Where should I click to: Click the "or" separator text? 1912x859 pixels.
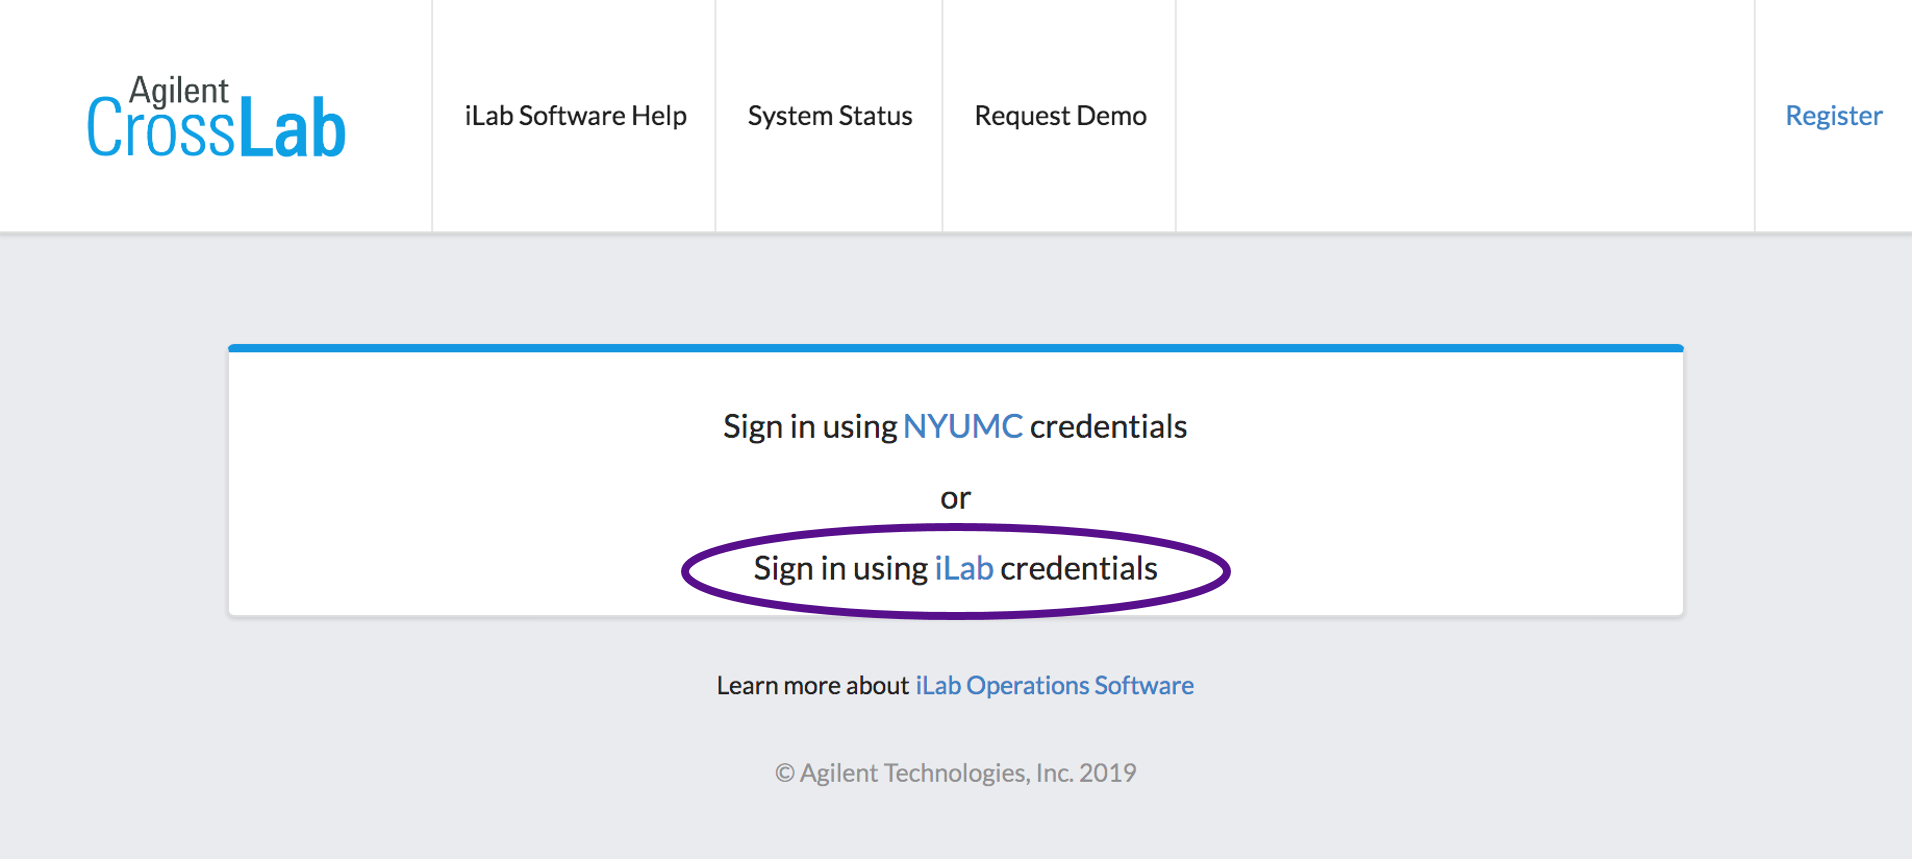[955, 498]
